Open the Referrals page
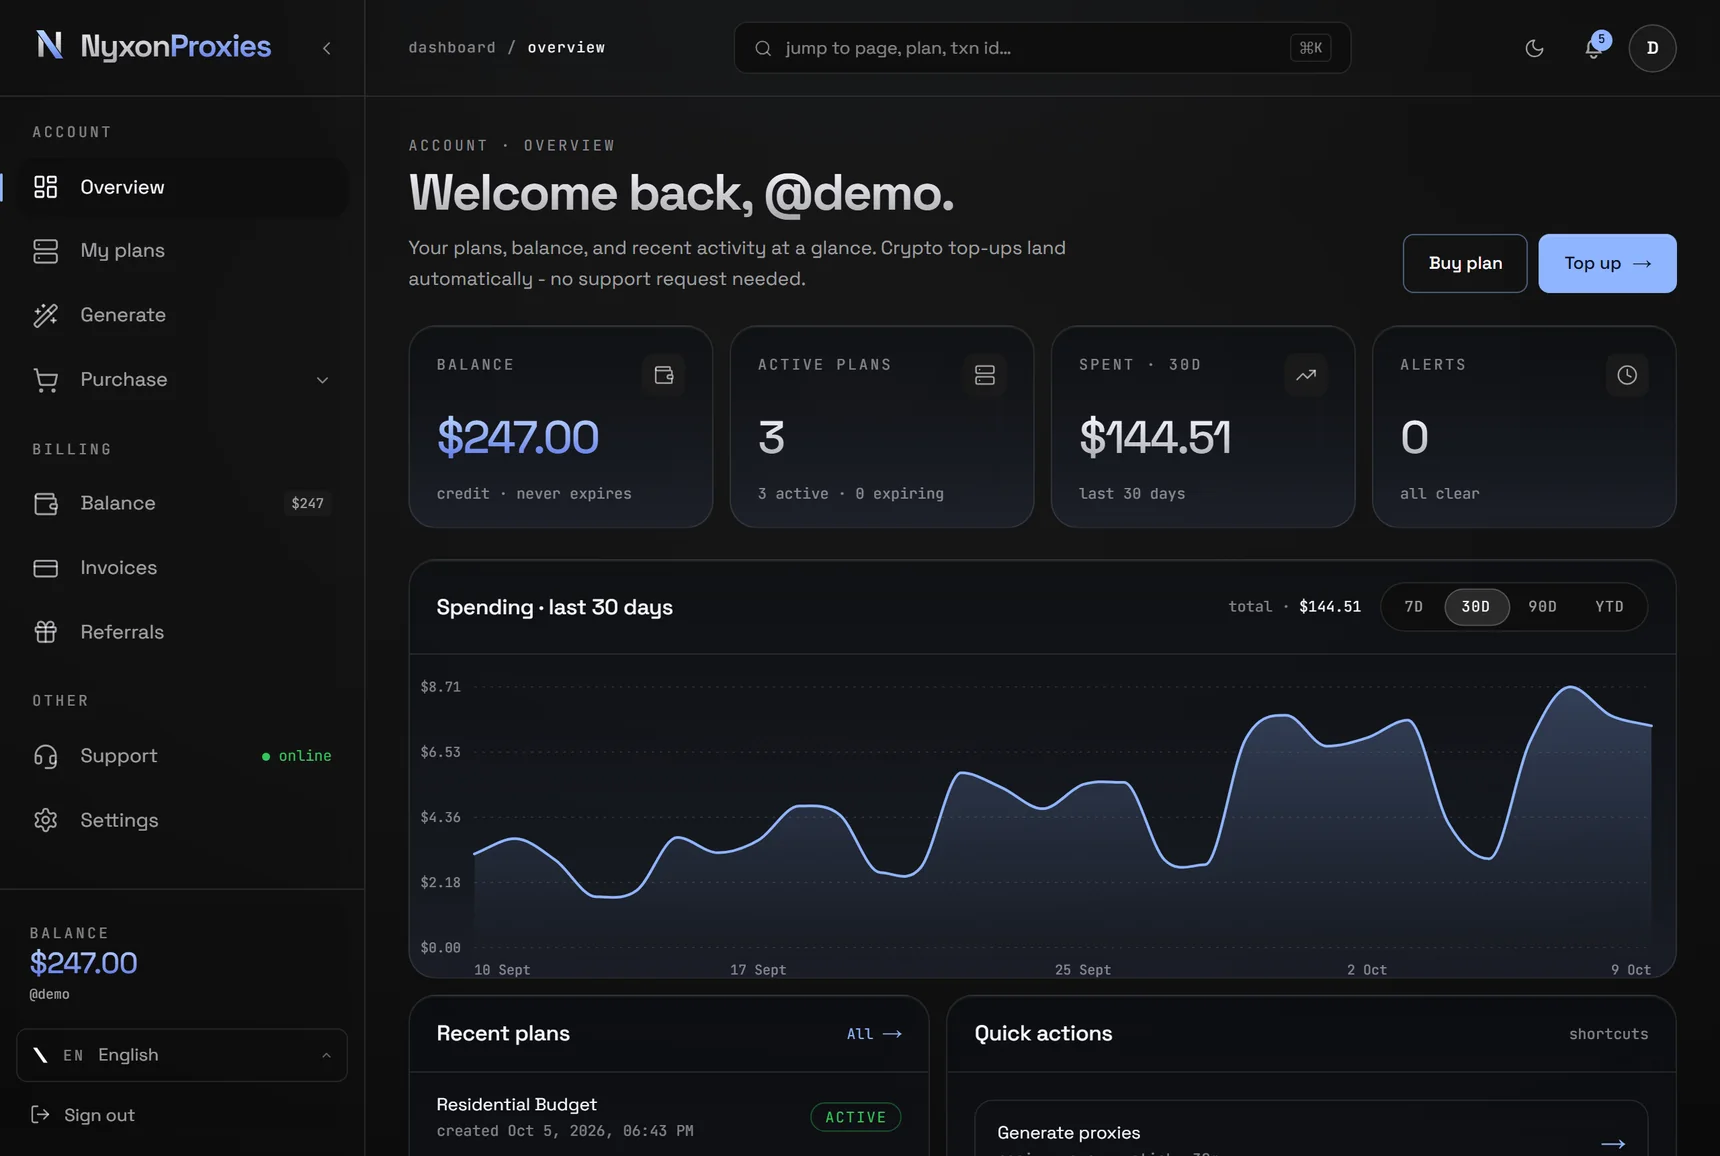This screenshot has width=1720, height=1156. 182,632
